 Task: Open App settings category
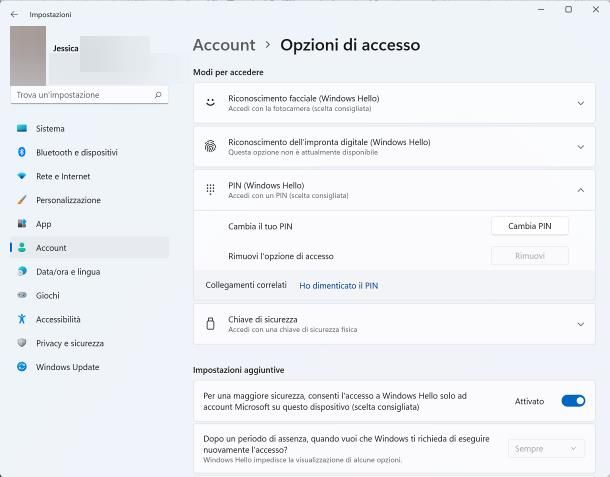tap(90, 224)
